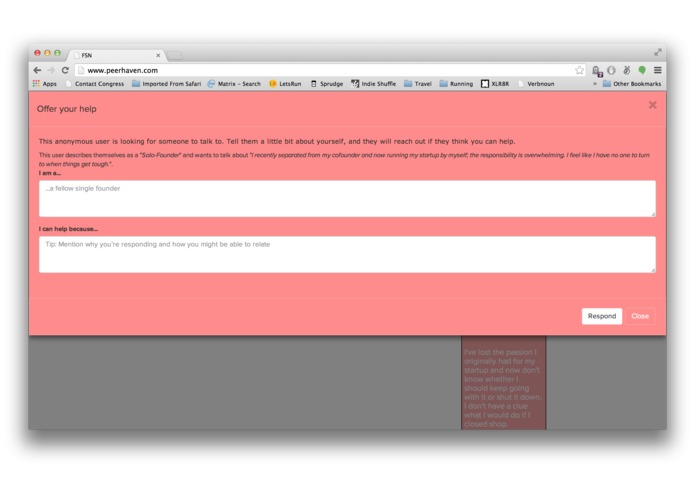Enter fullscreen with the expand arrows icon
The height and width of the screenshot is (494, 695).
(658, 52)
